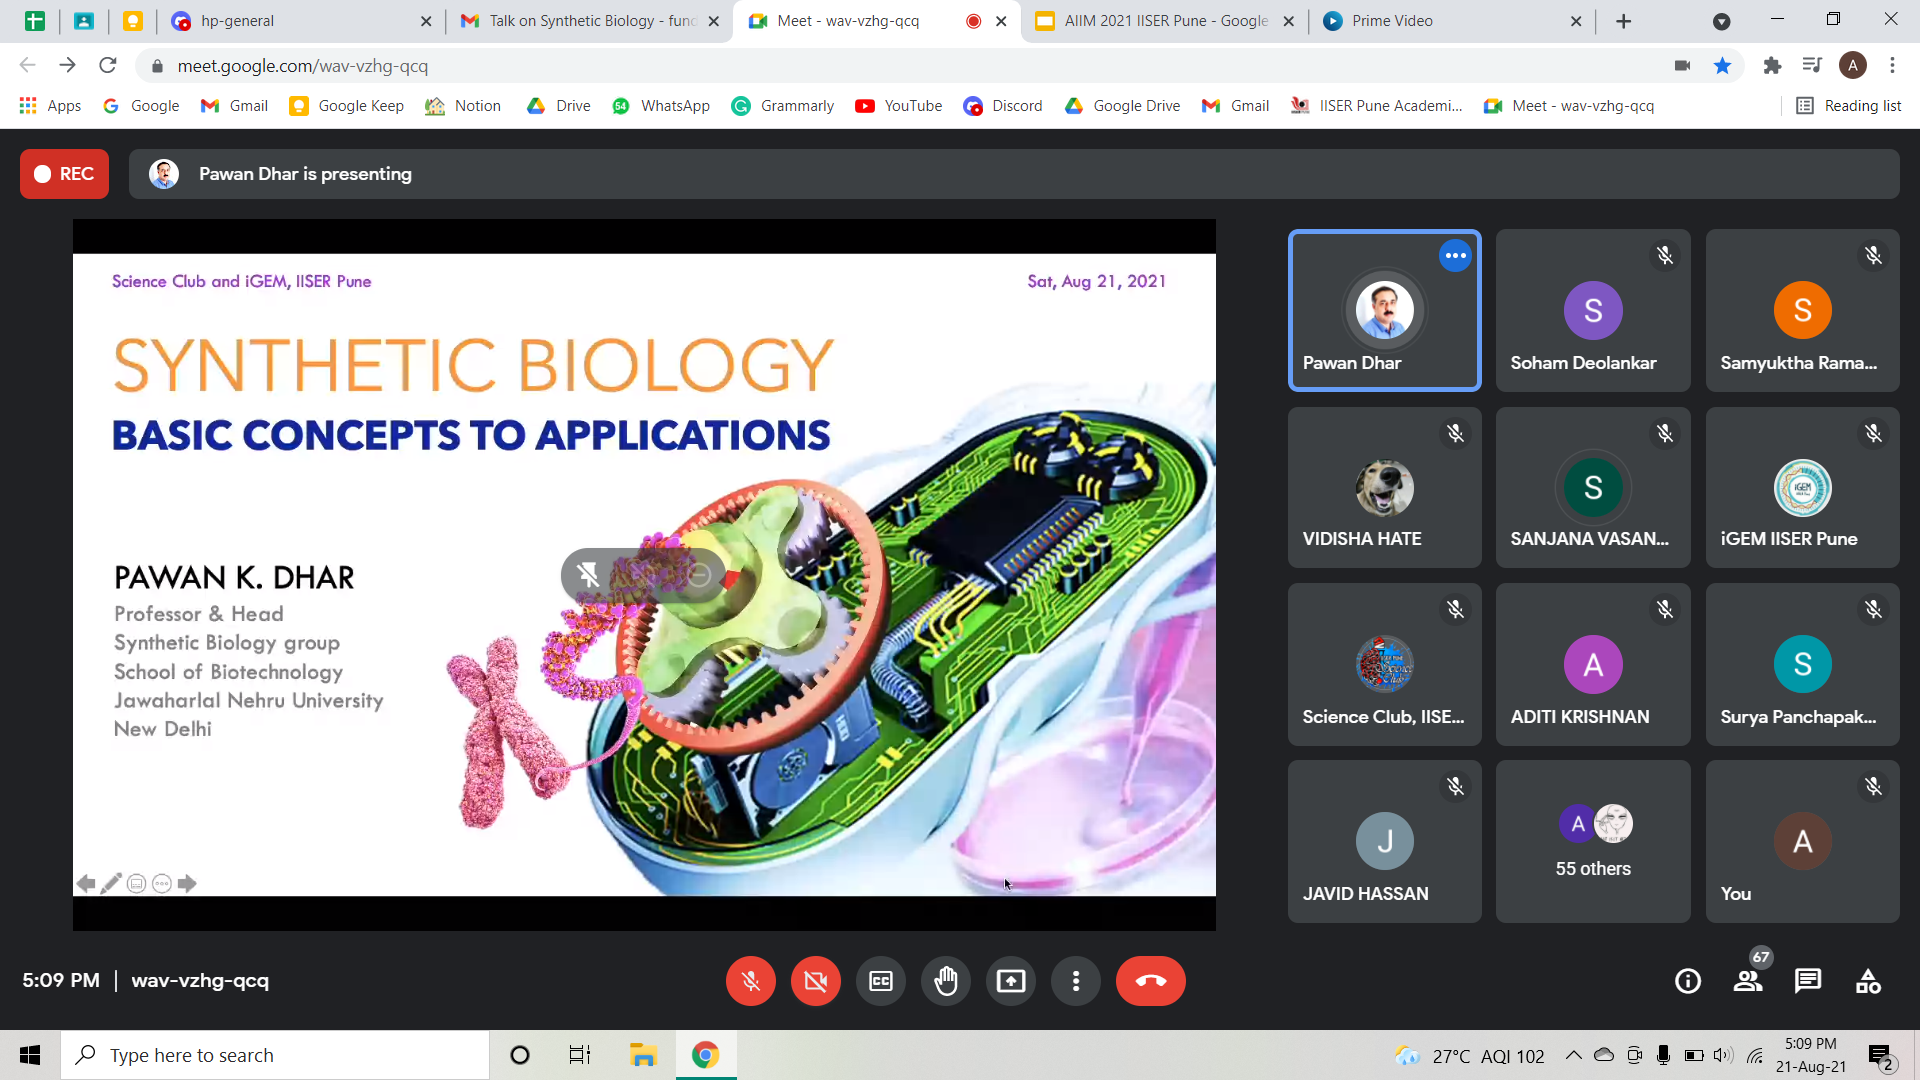Raise hand in the meeting
Viewport: 1920px width, 1080px height.
pos(945,981)
